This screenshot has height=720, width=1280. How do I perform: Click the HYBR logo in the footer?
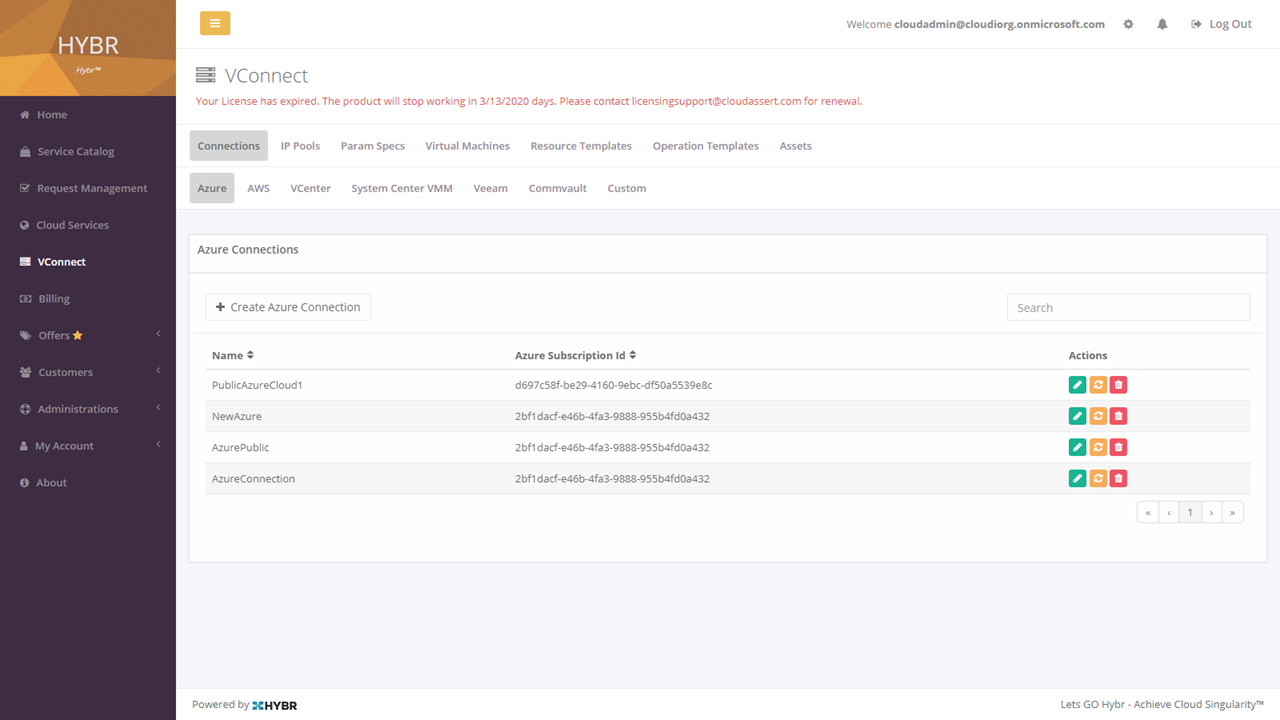tap(275, 705)
